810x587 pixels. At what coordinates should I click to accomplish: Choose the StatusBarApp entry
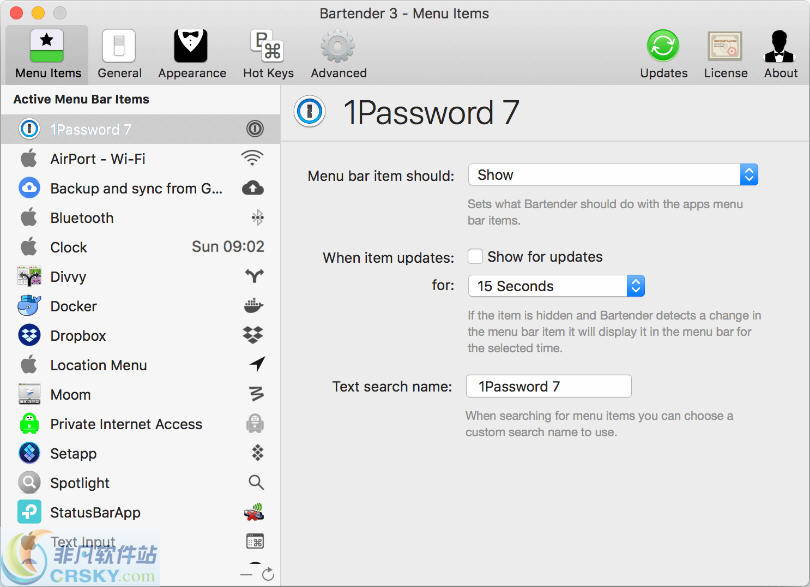pos(141,512)
